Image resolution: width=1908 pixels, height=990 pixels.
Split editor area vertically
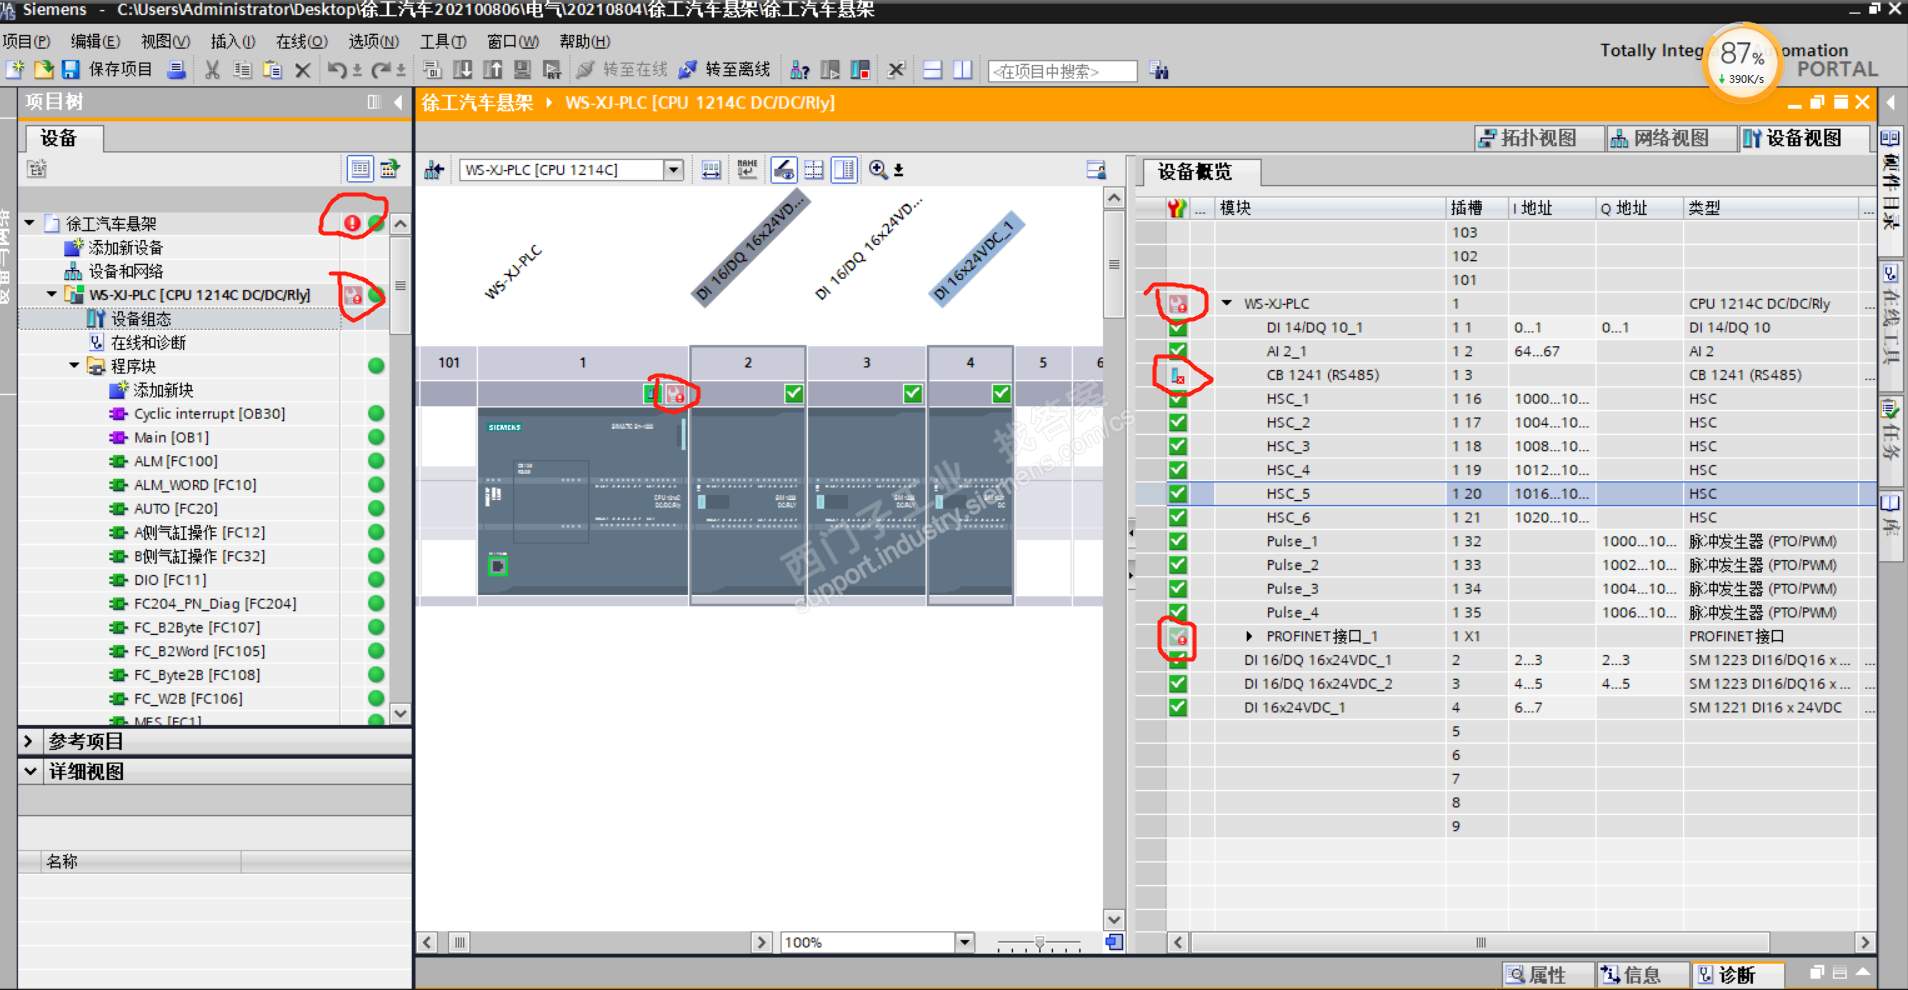(962, 70)
